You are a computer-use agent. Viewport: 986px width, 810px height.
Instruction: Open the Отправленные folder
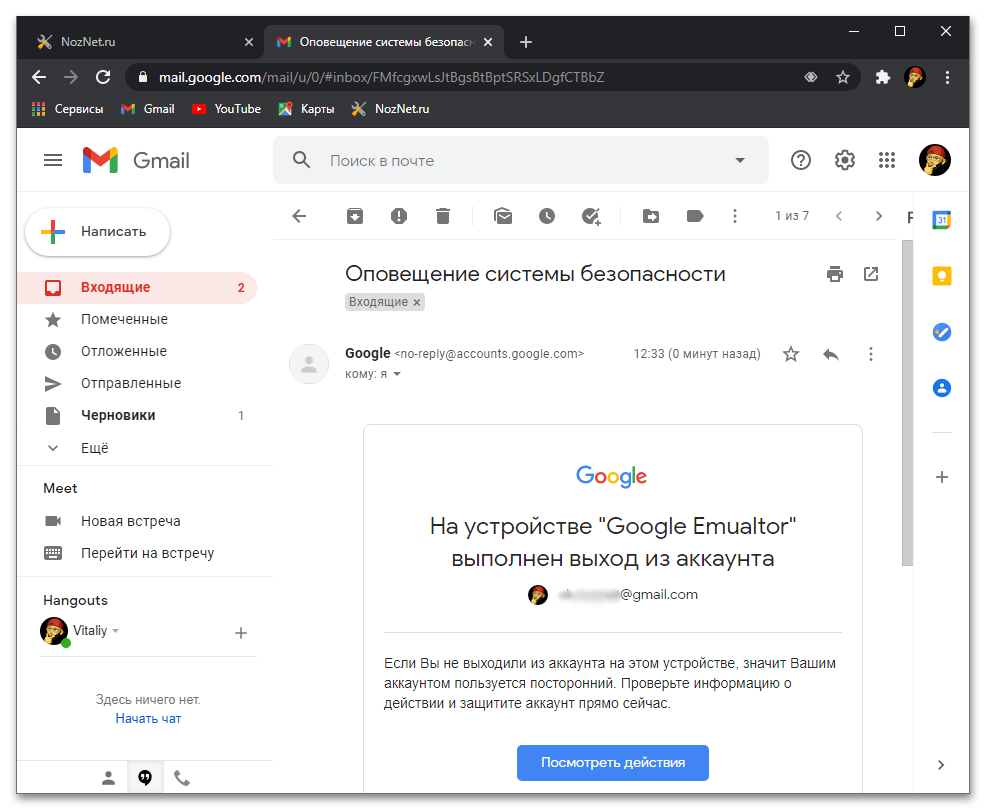(130, 383)
